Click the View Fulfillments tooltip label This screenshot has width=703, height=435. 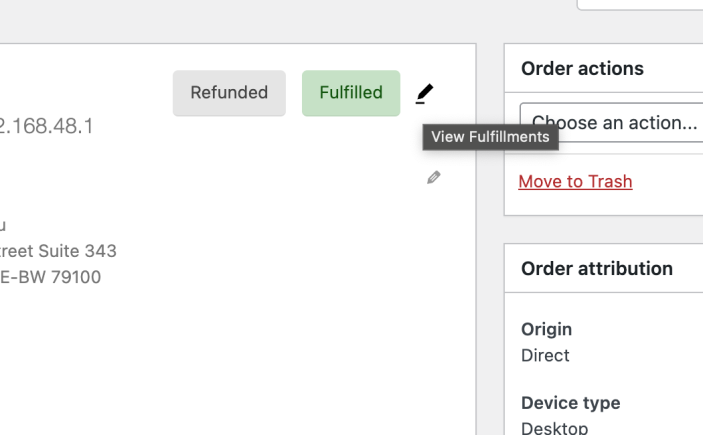click(x=490, y=137)
